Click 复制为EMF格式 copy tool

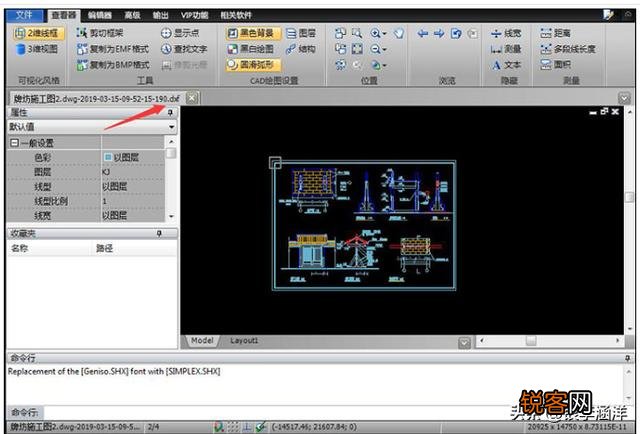[113, 49]
